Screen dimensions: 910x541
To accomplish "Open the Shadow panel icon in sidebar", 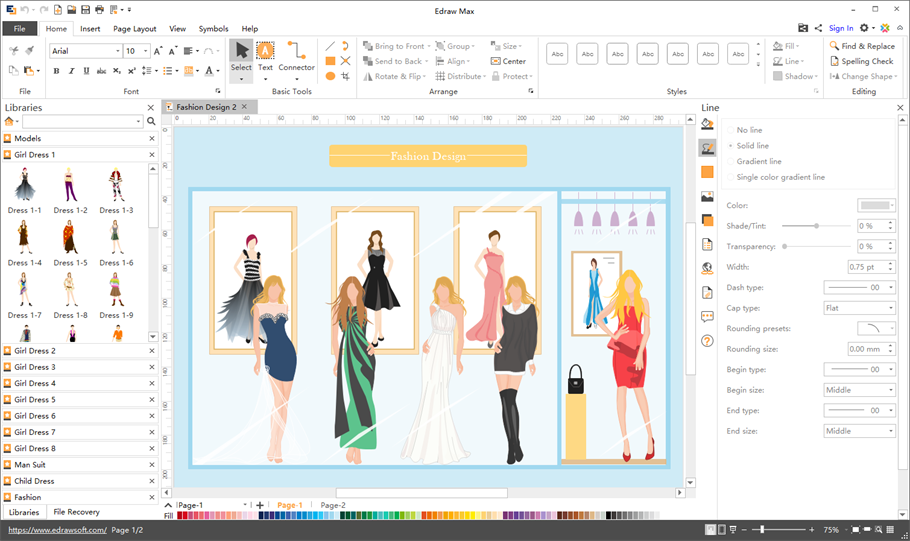I will [x=707, y=172].
